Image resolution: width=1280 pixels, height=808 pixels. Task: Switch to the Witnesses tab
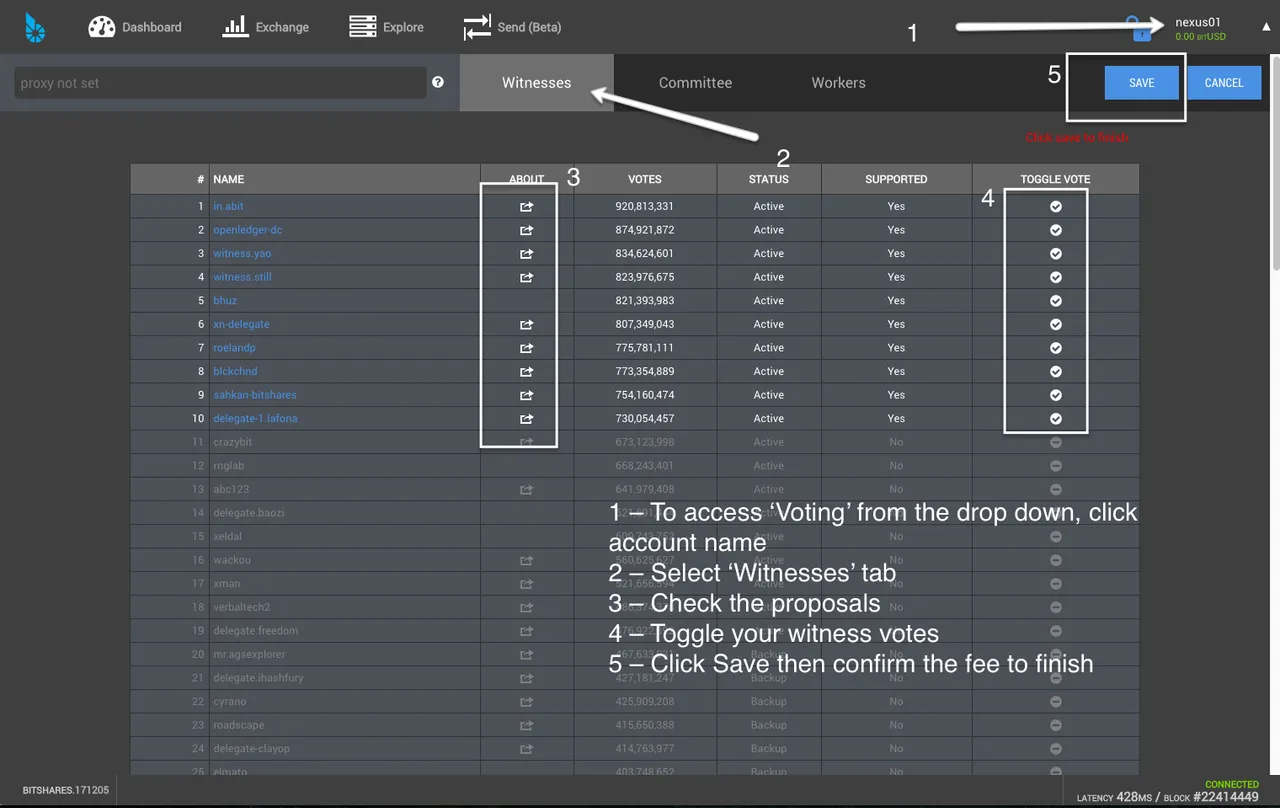(x=537, y=83)
